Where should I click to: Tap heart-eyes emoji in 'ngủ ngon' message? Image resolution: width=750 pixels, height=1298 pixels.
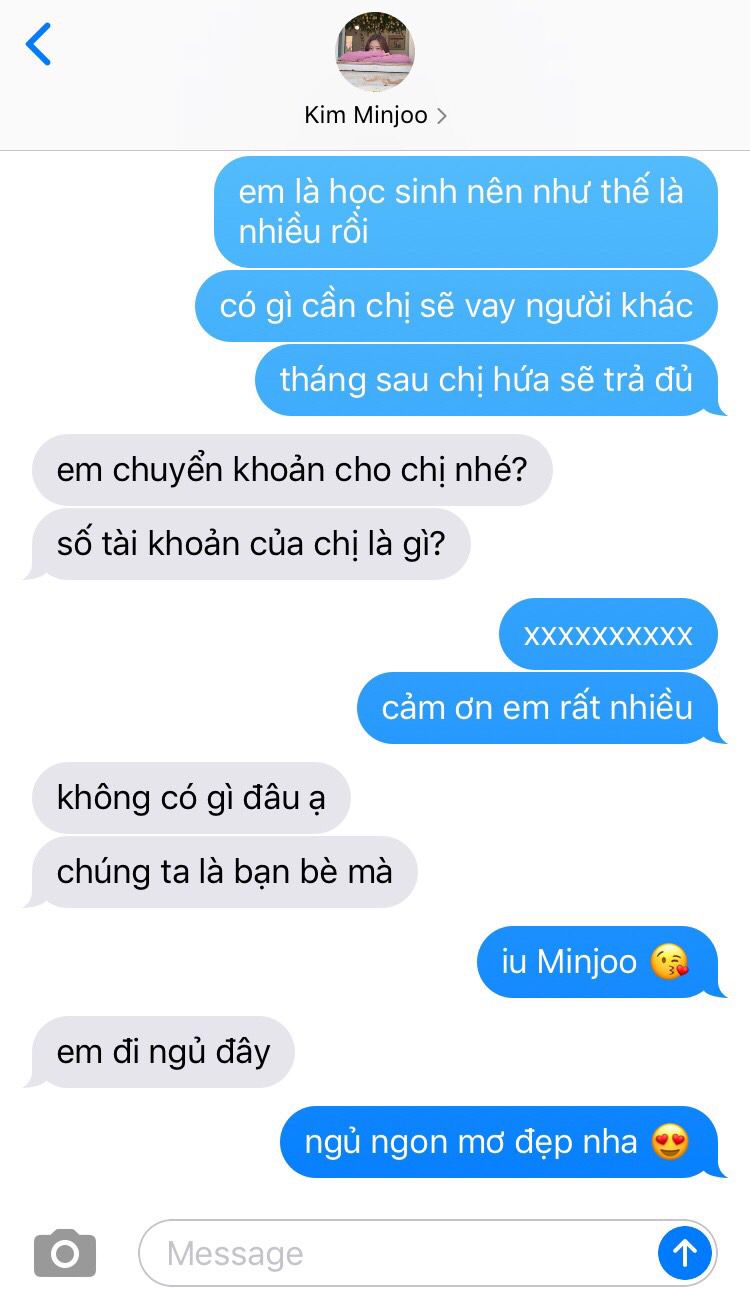point(670,1141)
